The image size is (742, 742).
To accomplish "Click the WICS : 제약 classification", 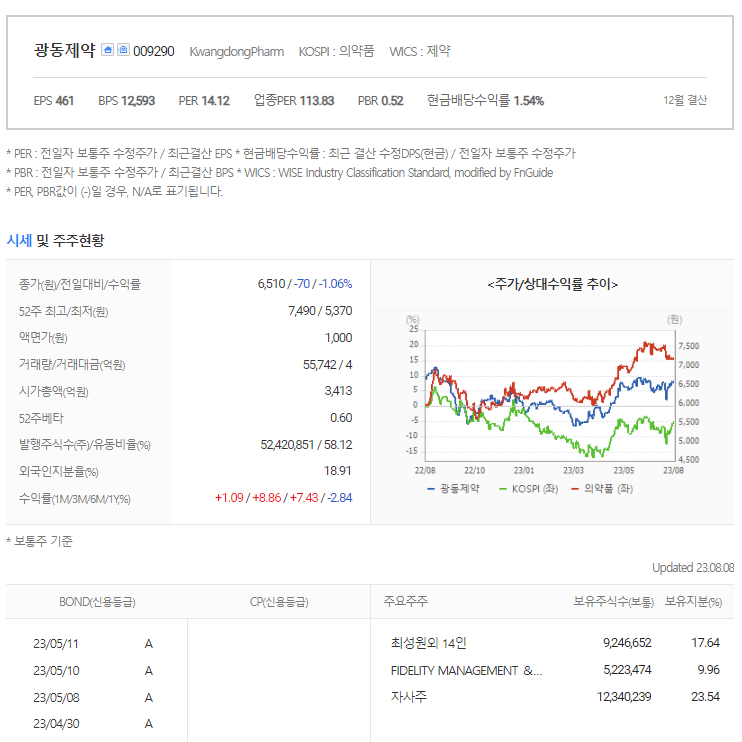I will tap(420, 51).
